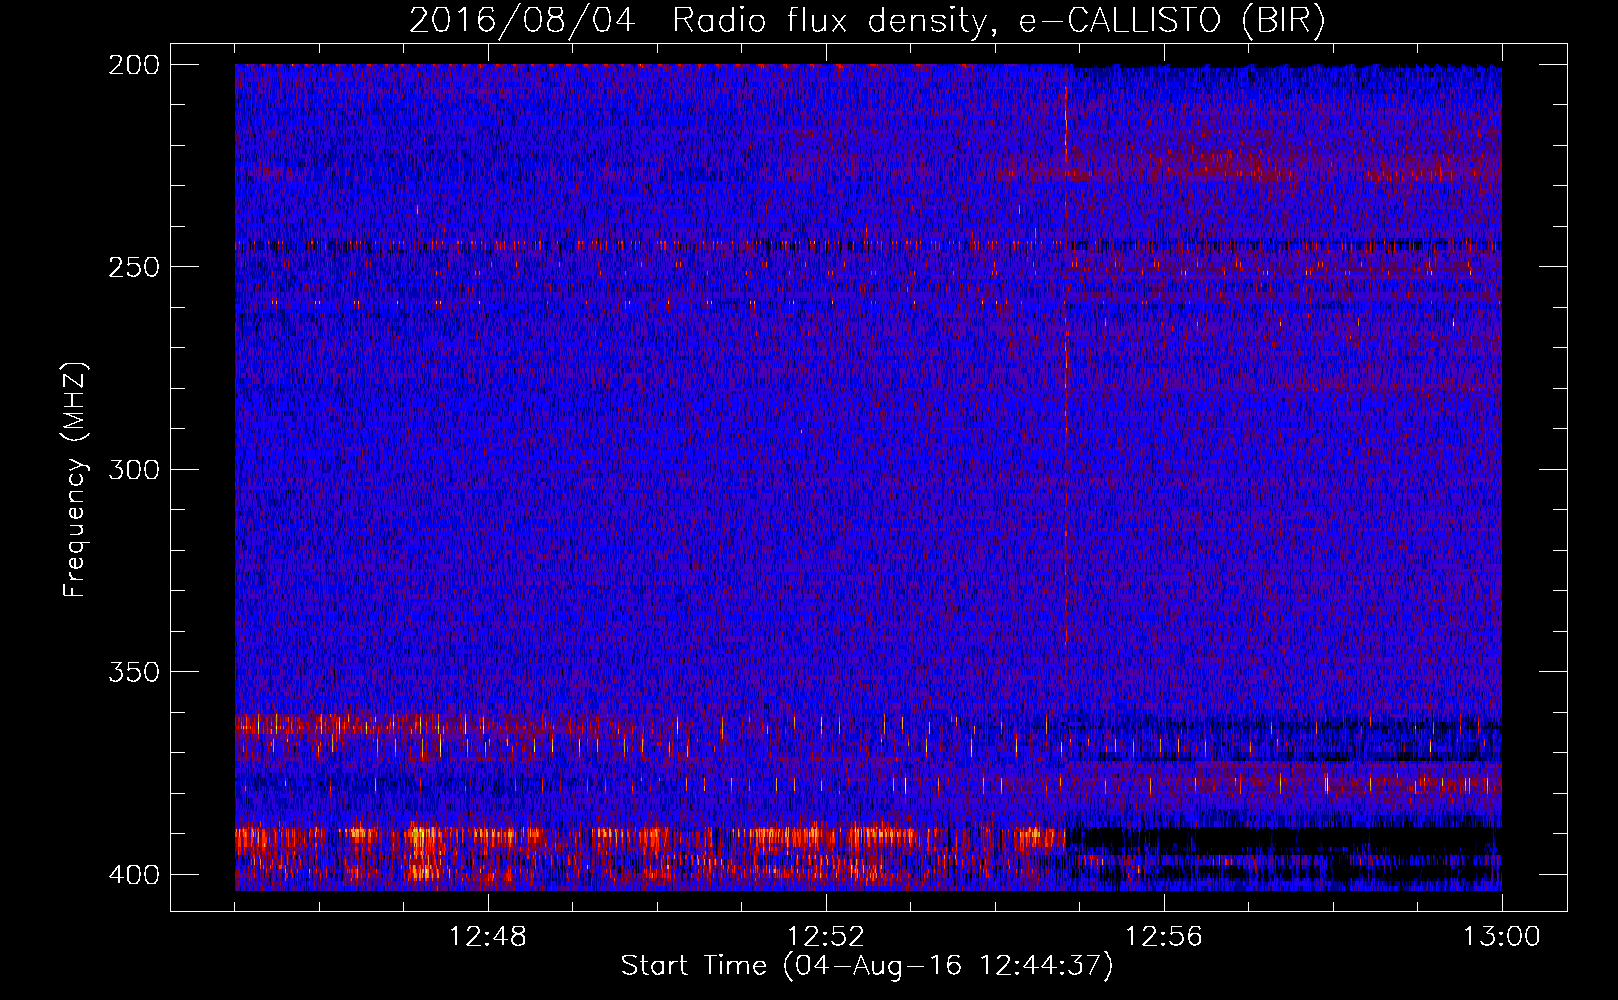Click the "Start Time (04-Aug-16 12:44:37)" axis label

[x=867, y=966]
